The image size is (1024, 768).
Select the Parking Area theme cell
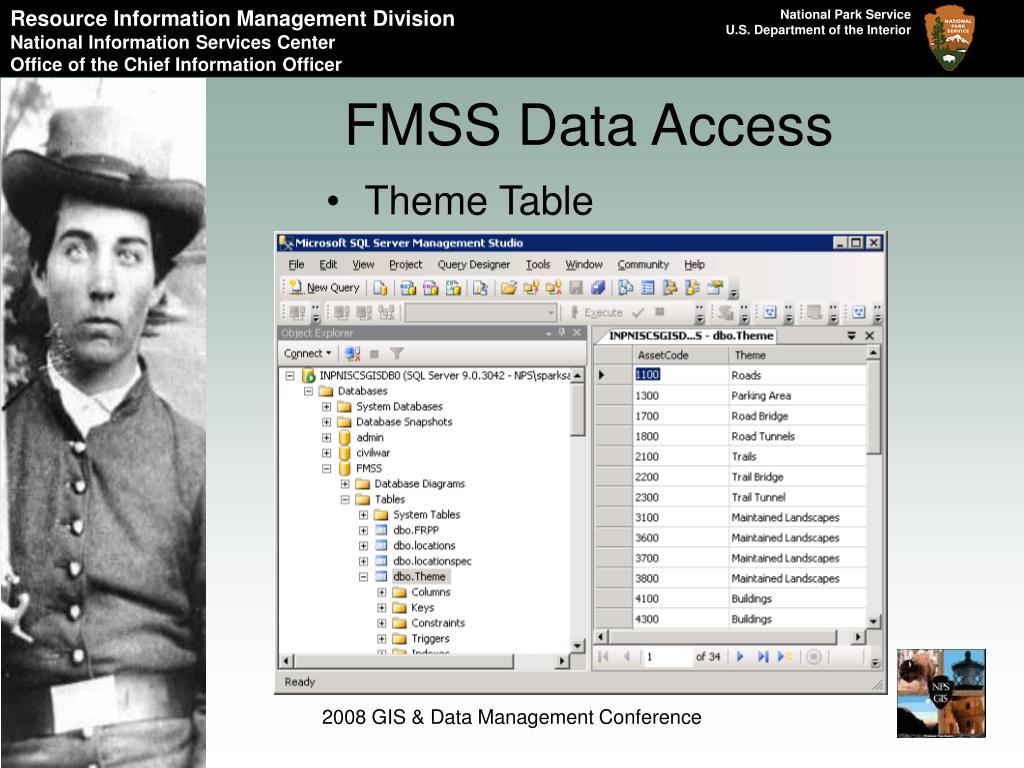coord(797,396)
